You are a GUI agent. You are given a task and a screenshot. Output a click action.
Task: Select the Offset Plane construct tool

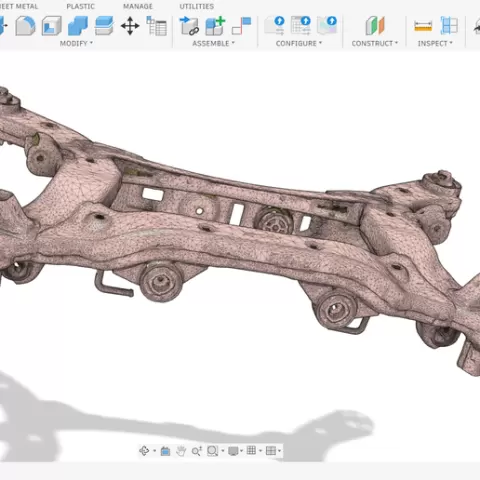375,26
